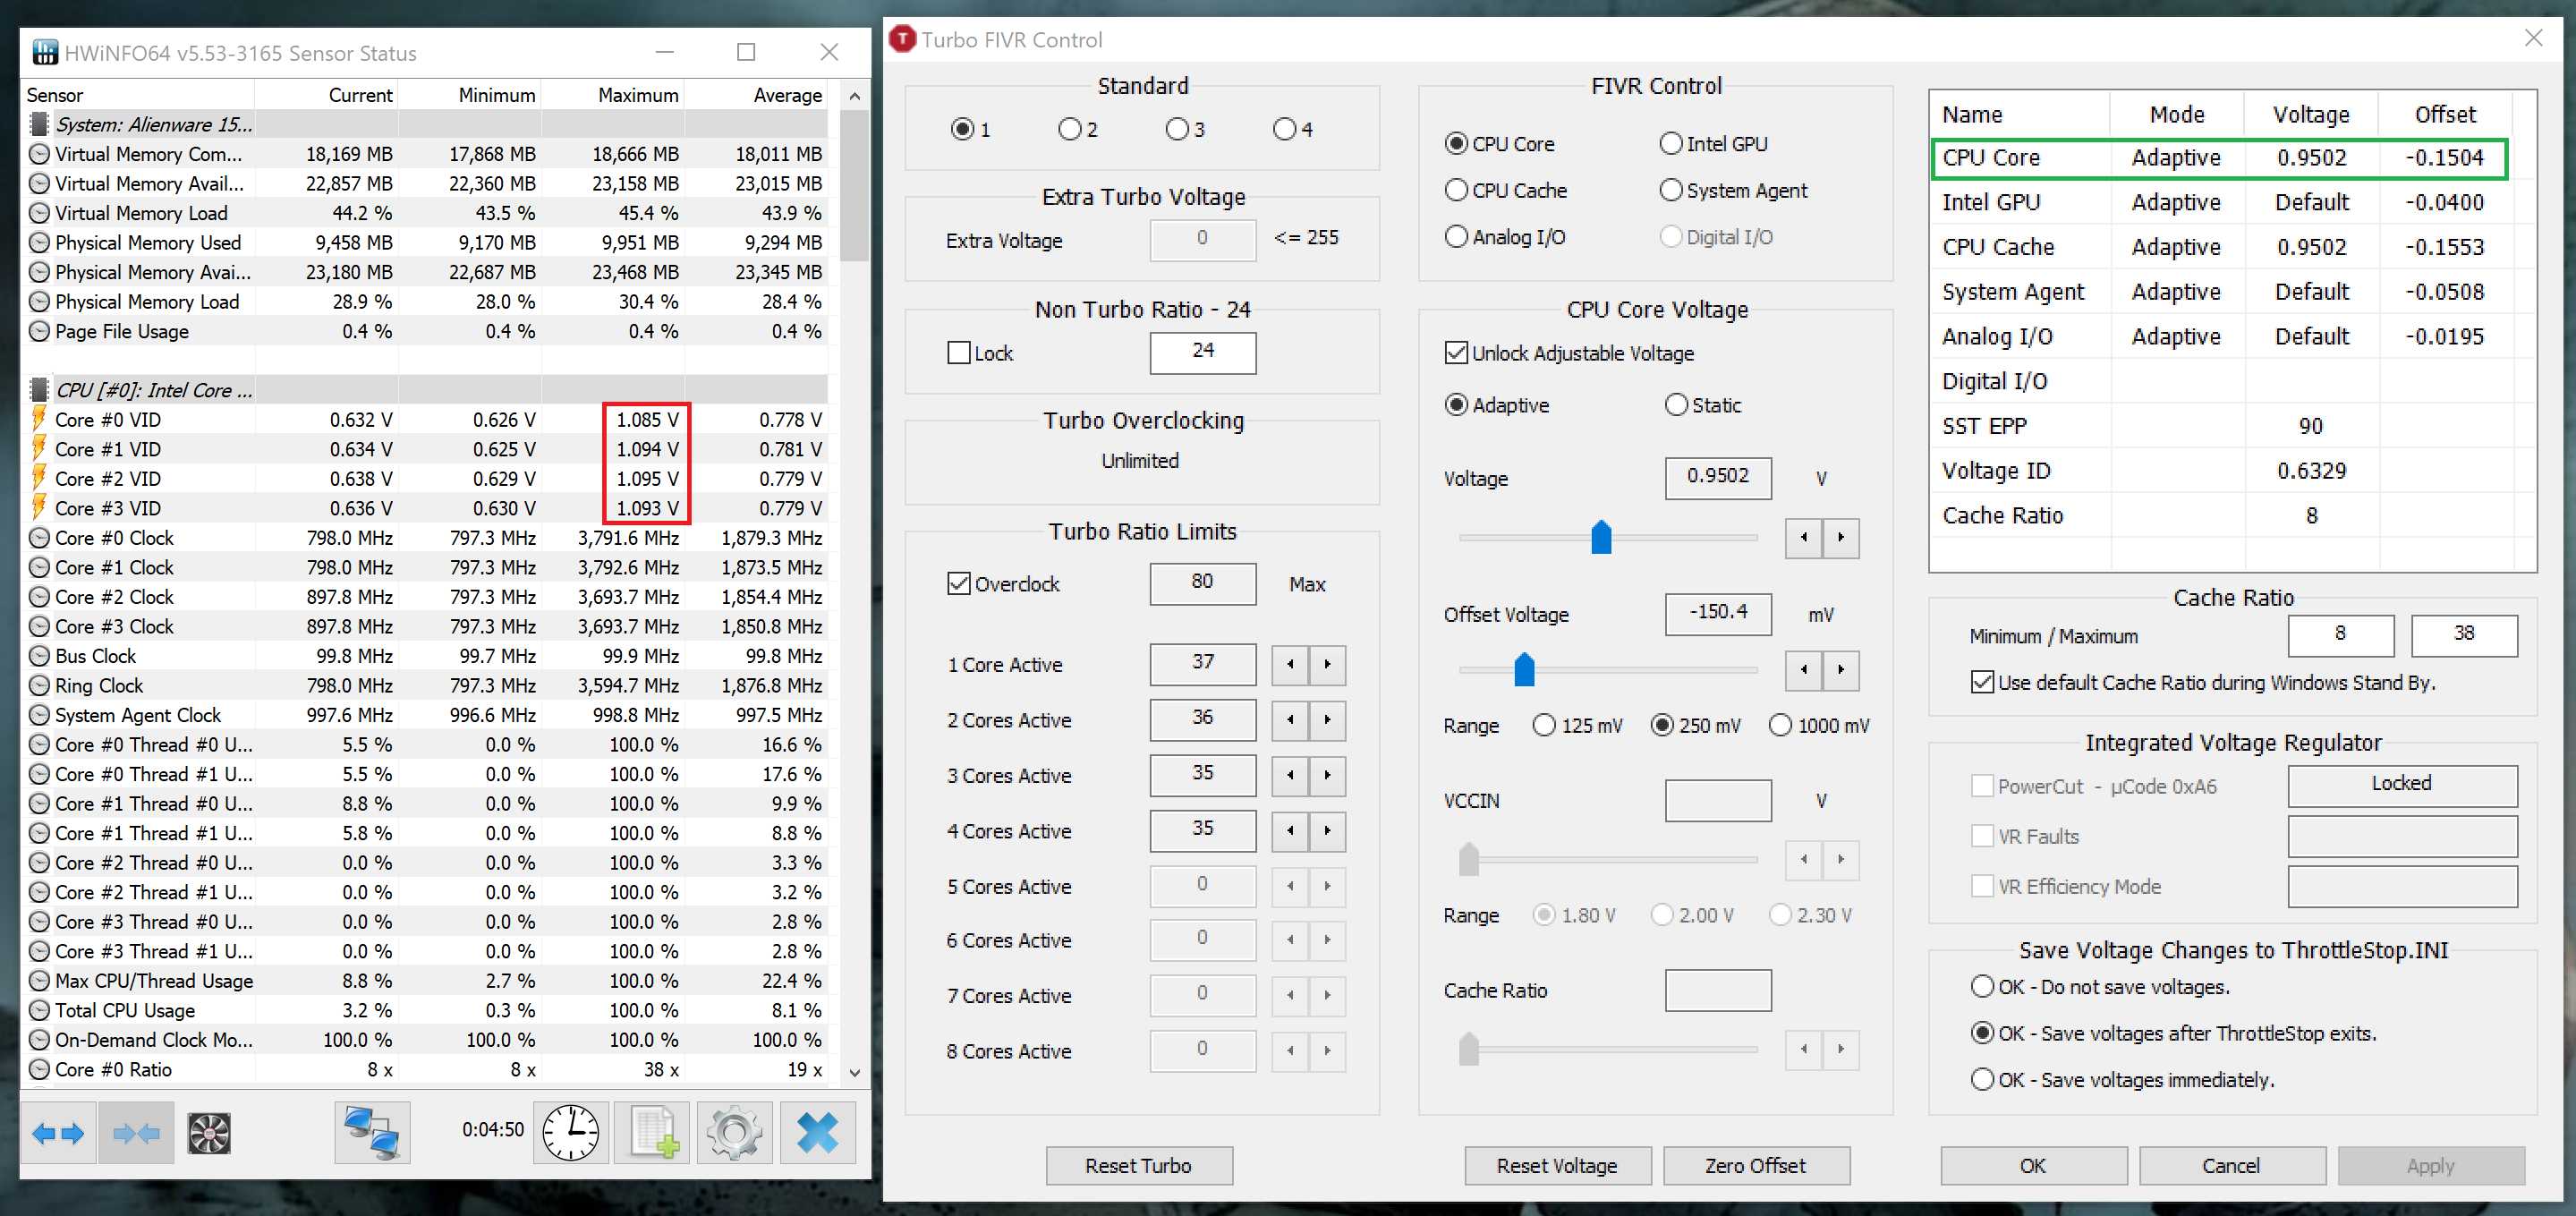This screenshot has width=2576, height=1216.
Task: Select the CPU Cache radio button
Action: point(1456,190)
